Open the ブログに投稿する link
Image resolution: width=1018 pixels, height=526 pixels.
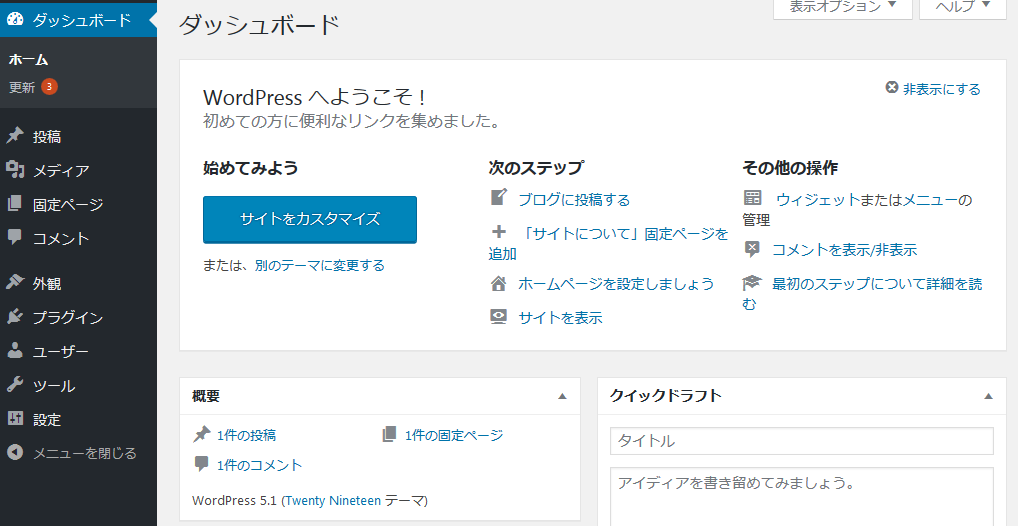click(x=574, y=199)
